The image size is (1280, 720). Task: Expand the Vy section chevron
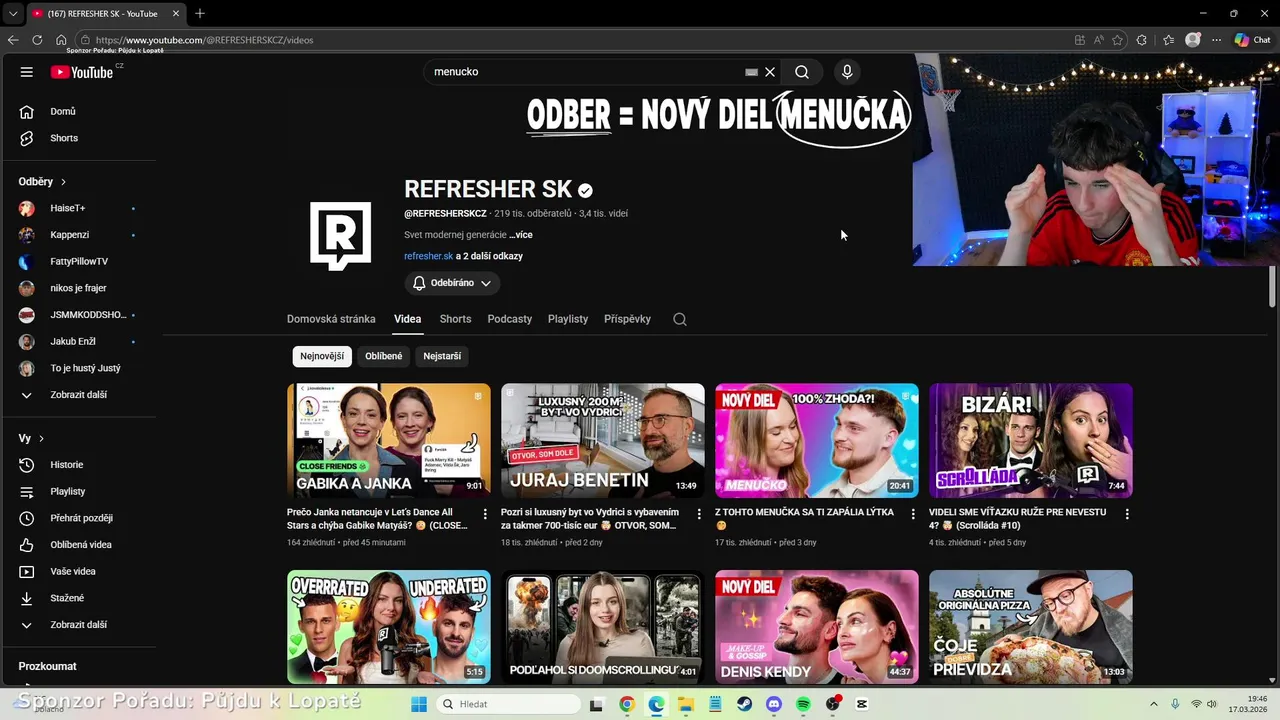coord(41,439)
